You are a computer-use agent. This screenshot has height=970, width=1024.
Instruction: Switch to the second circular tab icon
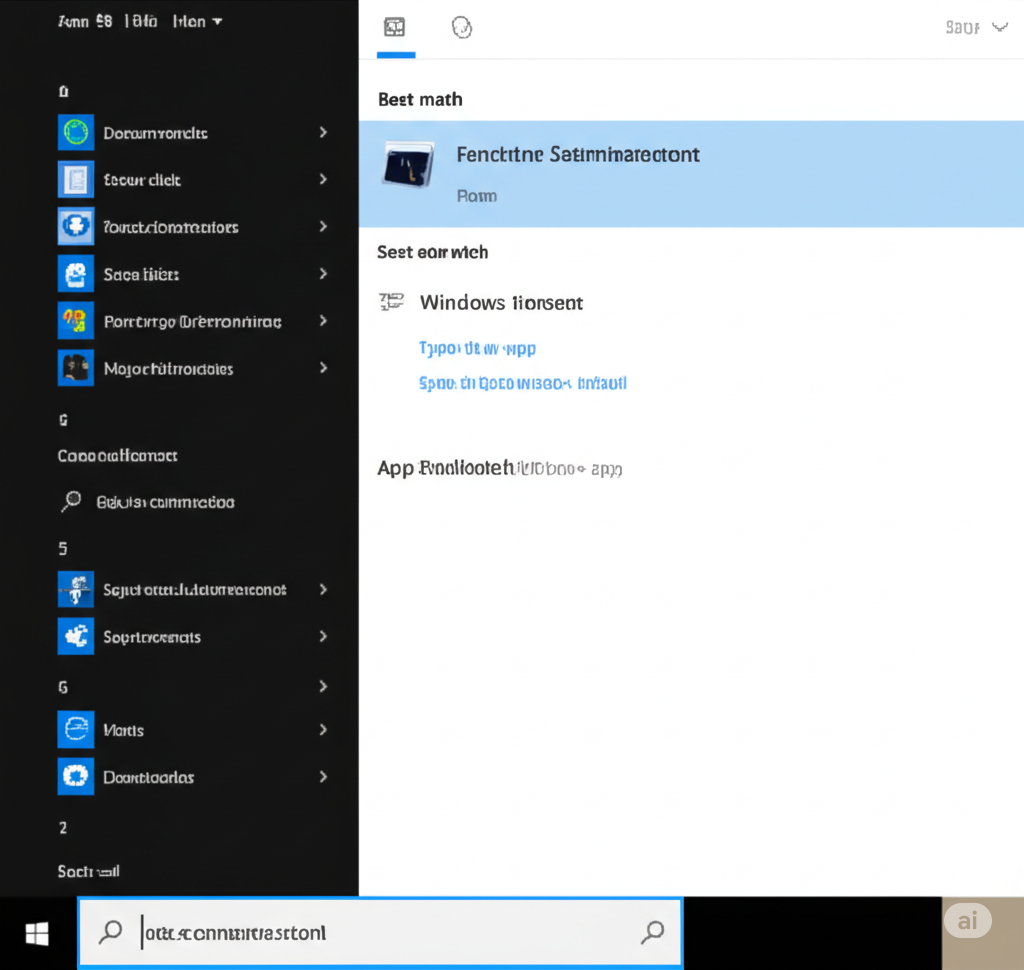click(x=462, y=27)
